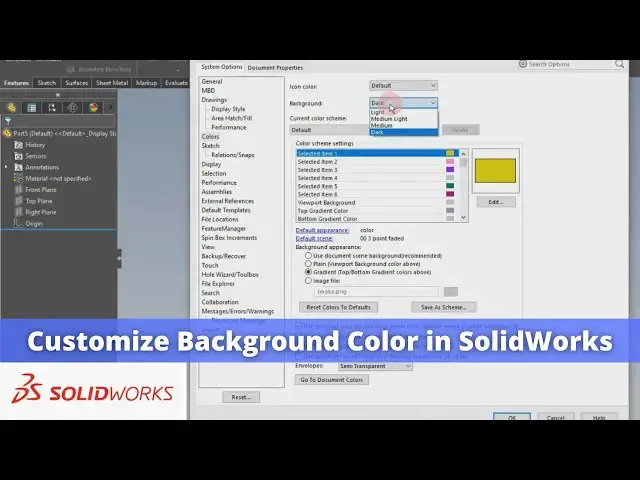Screen dimensions: 640x480
Task: Open the Sketch ribbon tab
Action: click(x=47, y=83)
